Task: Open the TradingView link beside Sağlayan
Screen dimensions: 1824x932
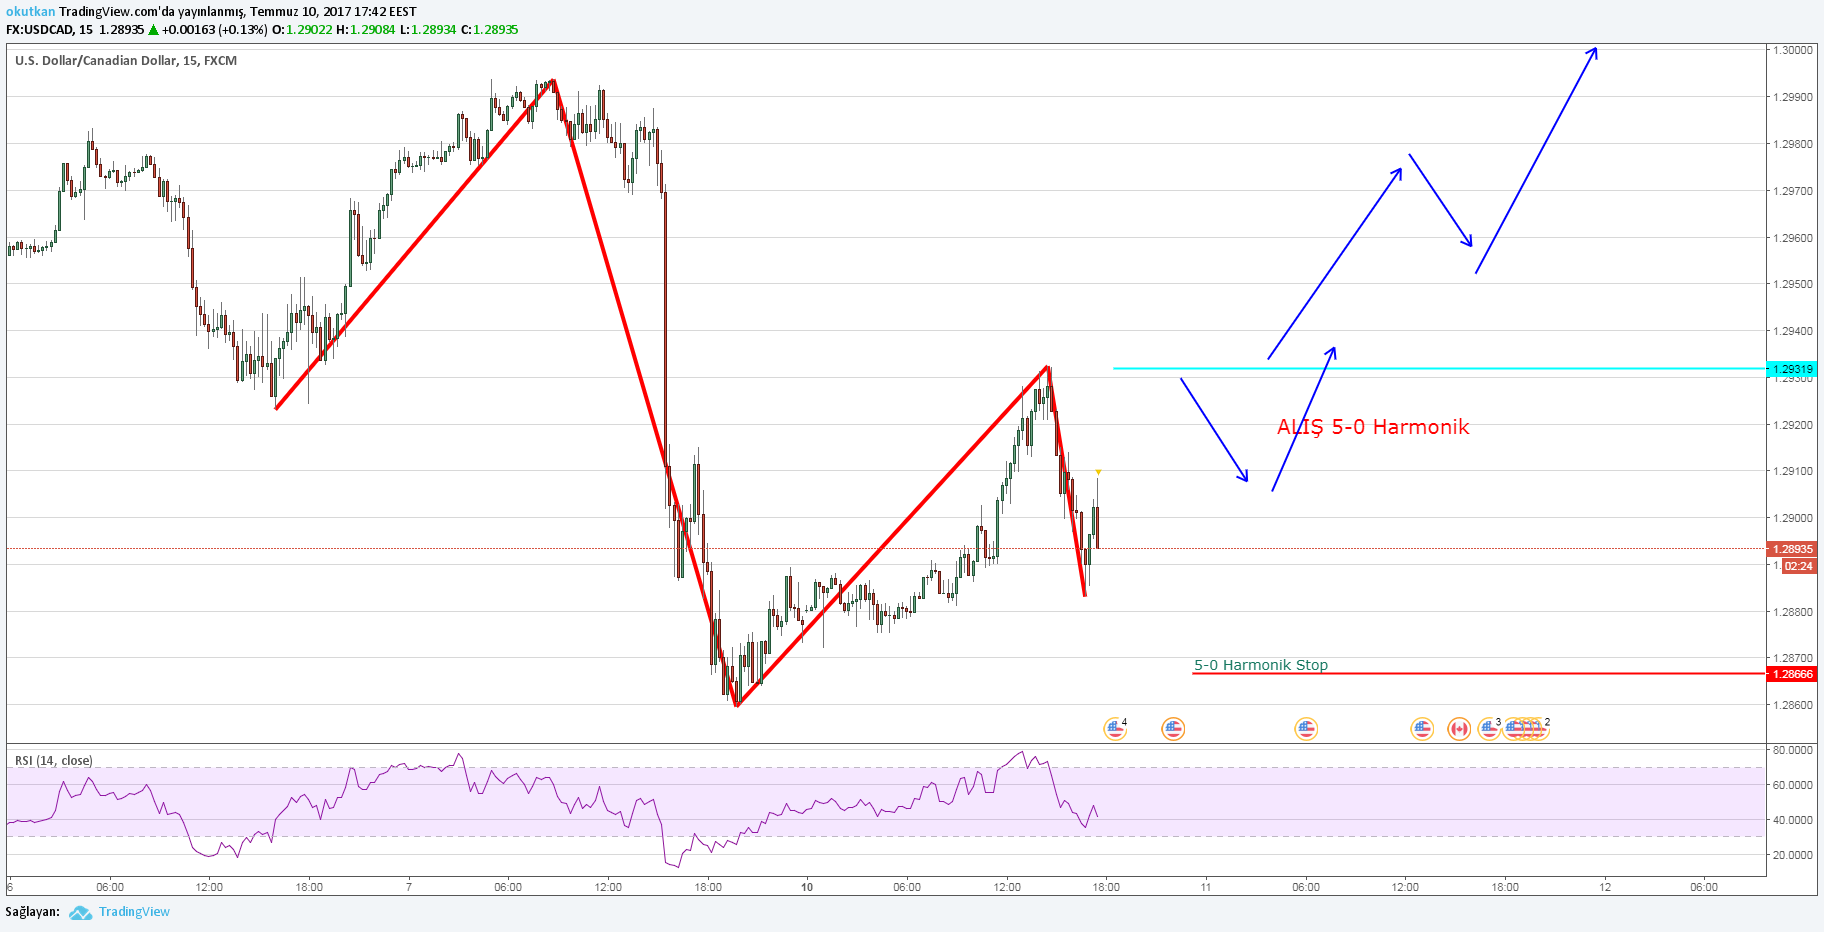Action: (134, 912)
